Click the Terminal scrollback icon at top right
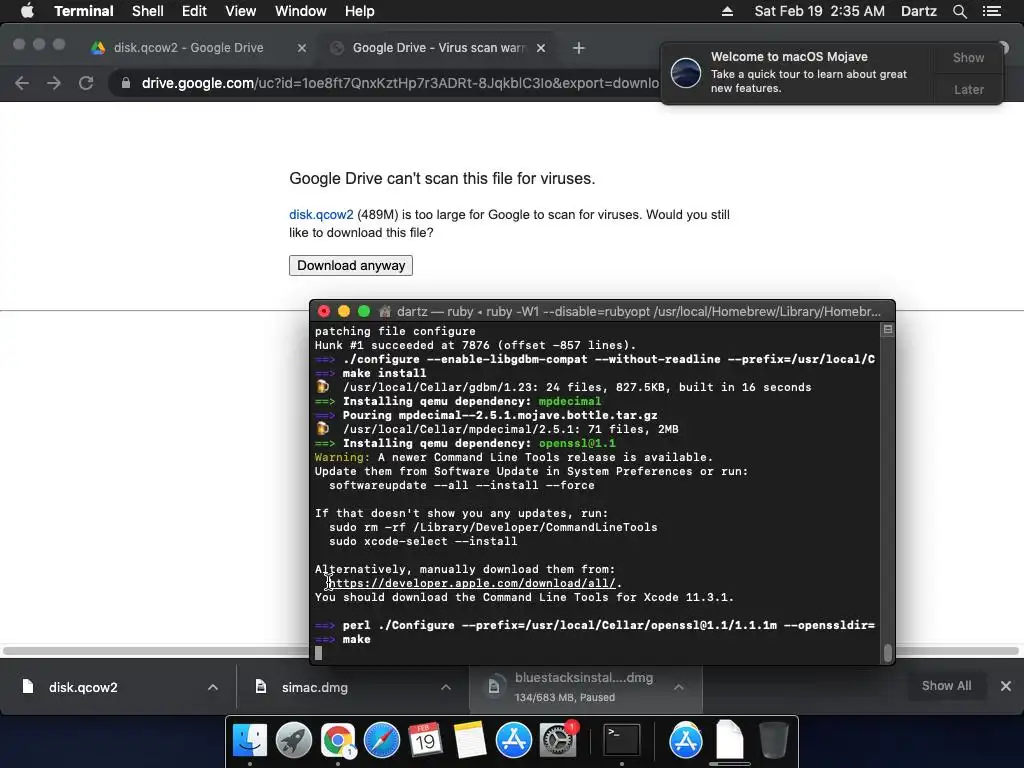Screen dimensions: 1024x768 (888, 330)
